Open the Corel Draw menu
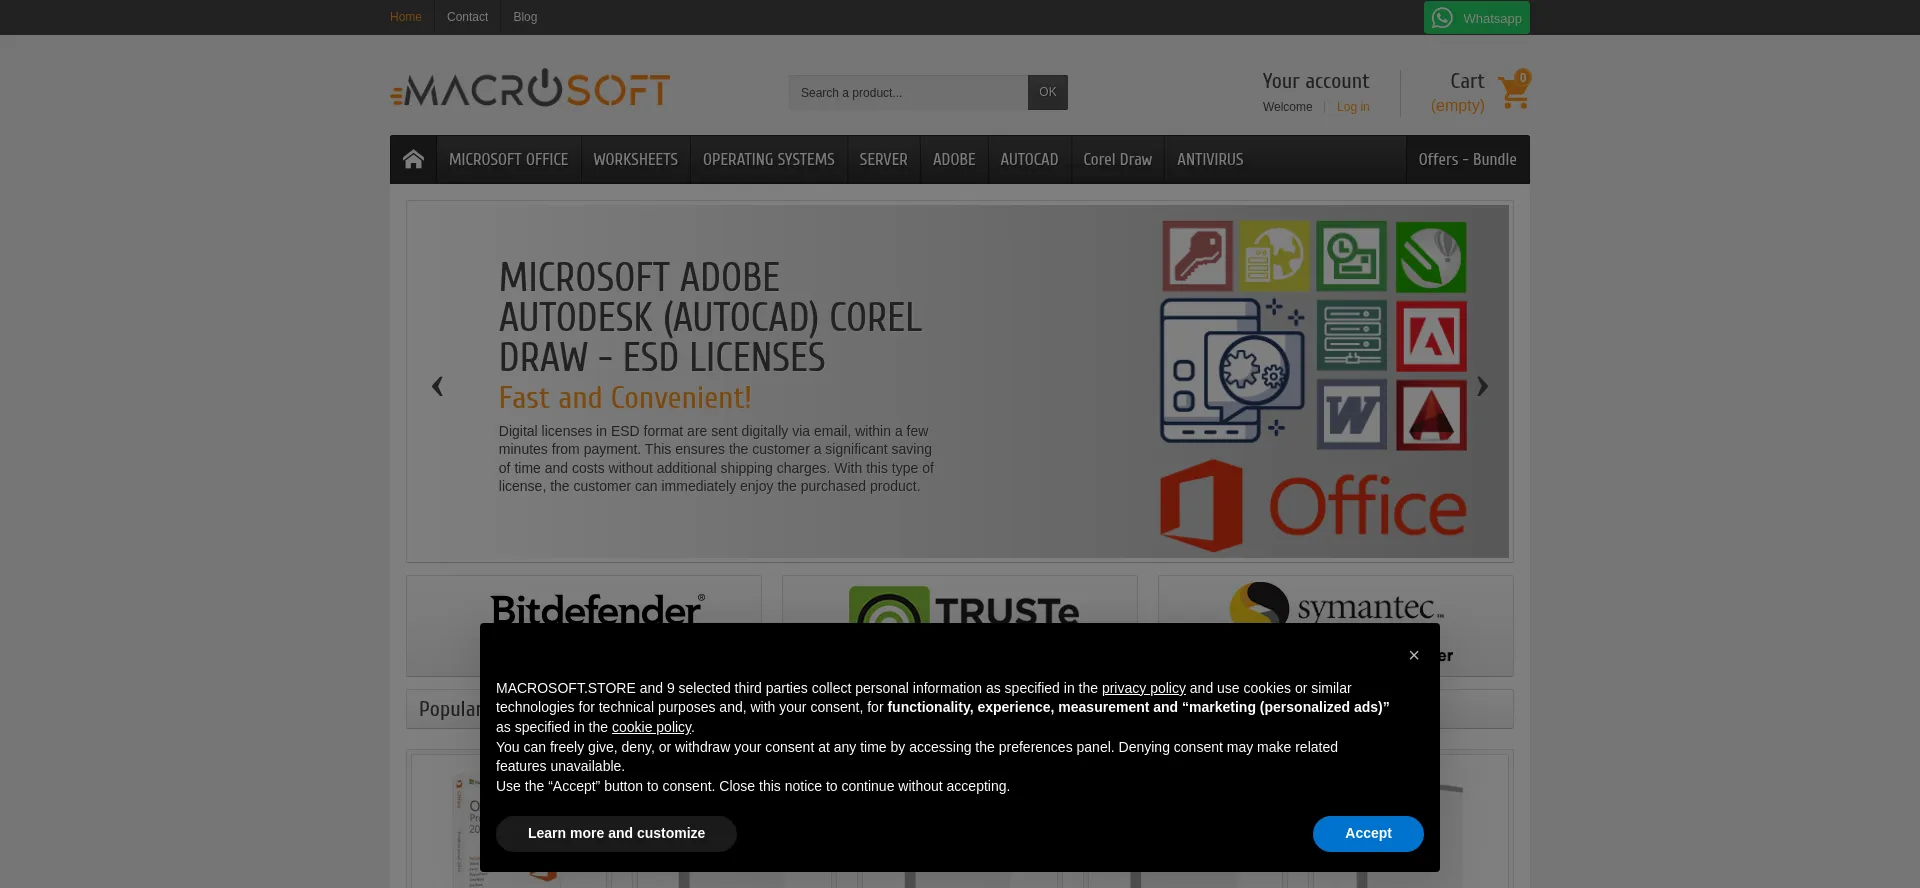This screenshot has height=888, width=1920. pos(1117,159)
